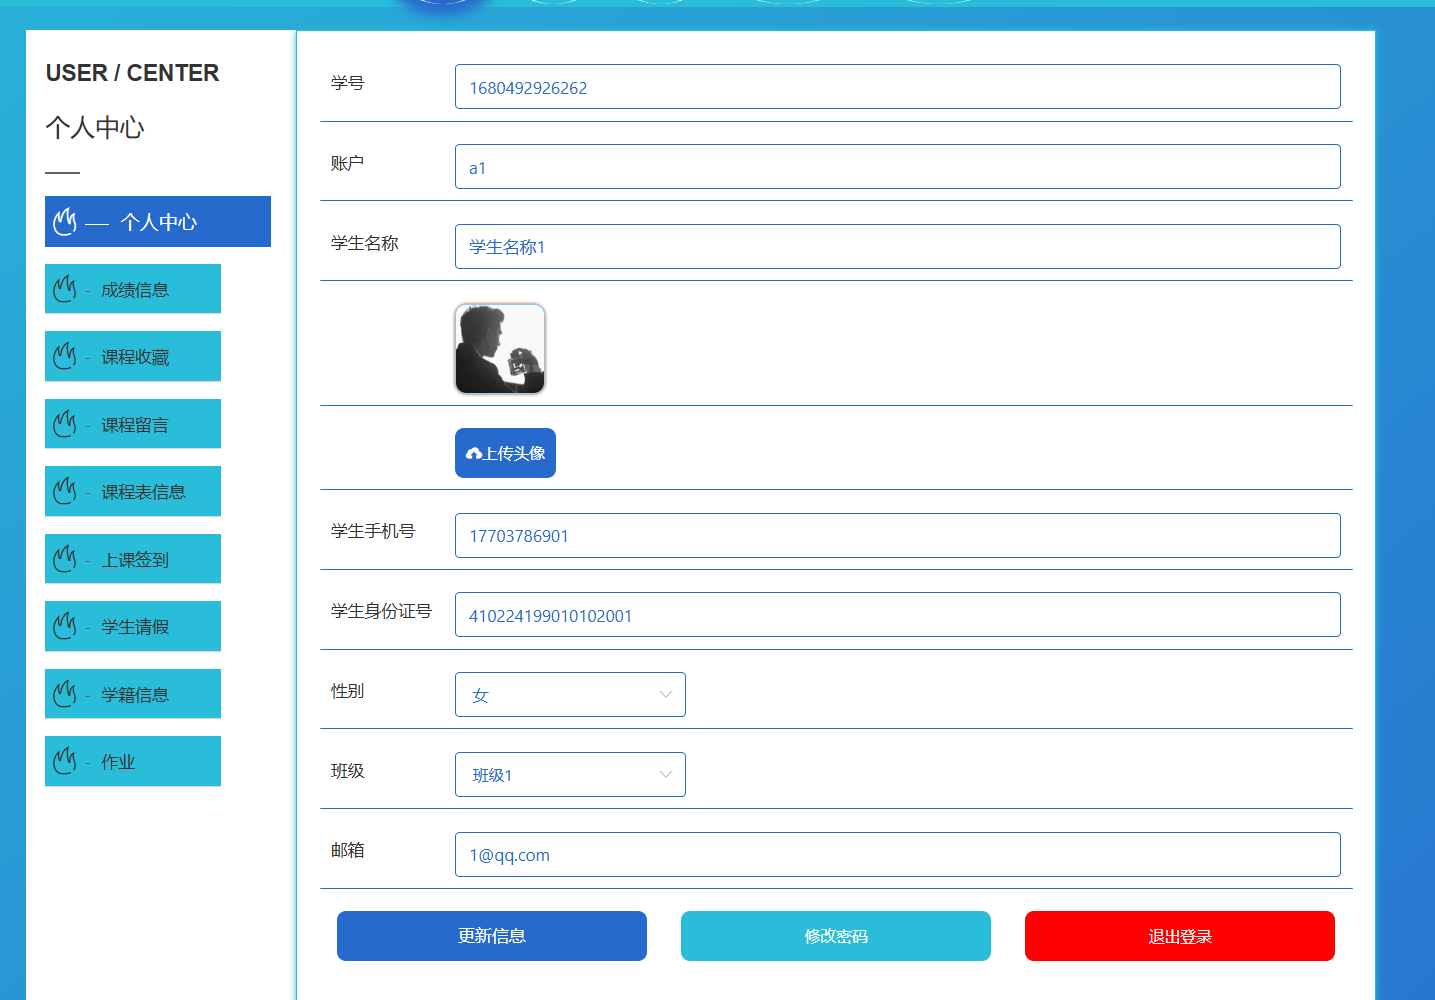Click the flame icon beside 课程收藏

65,356
